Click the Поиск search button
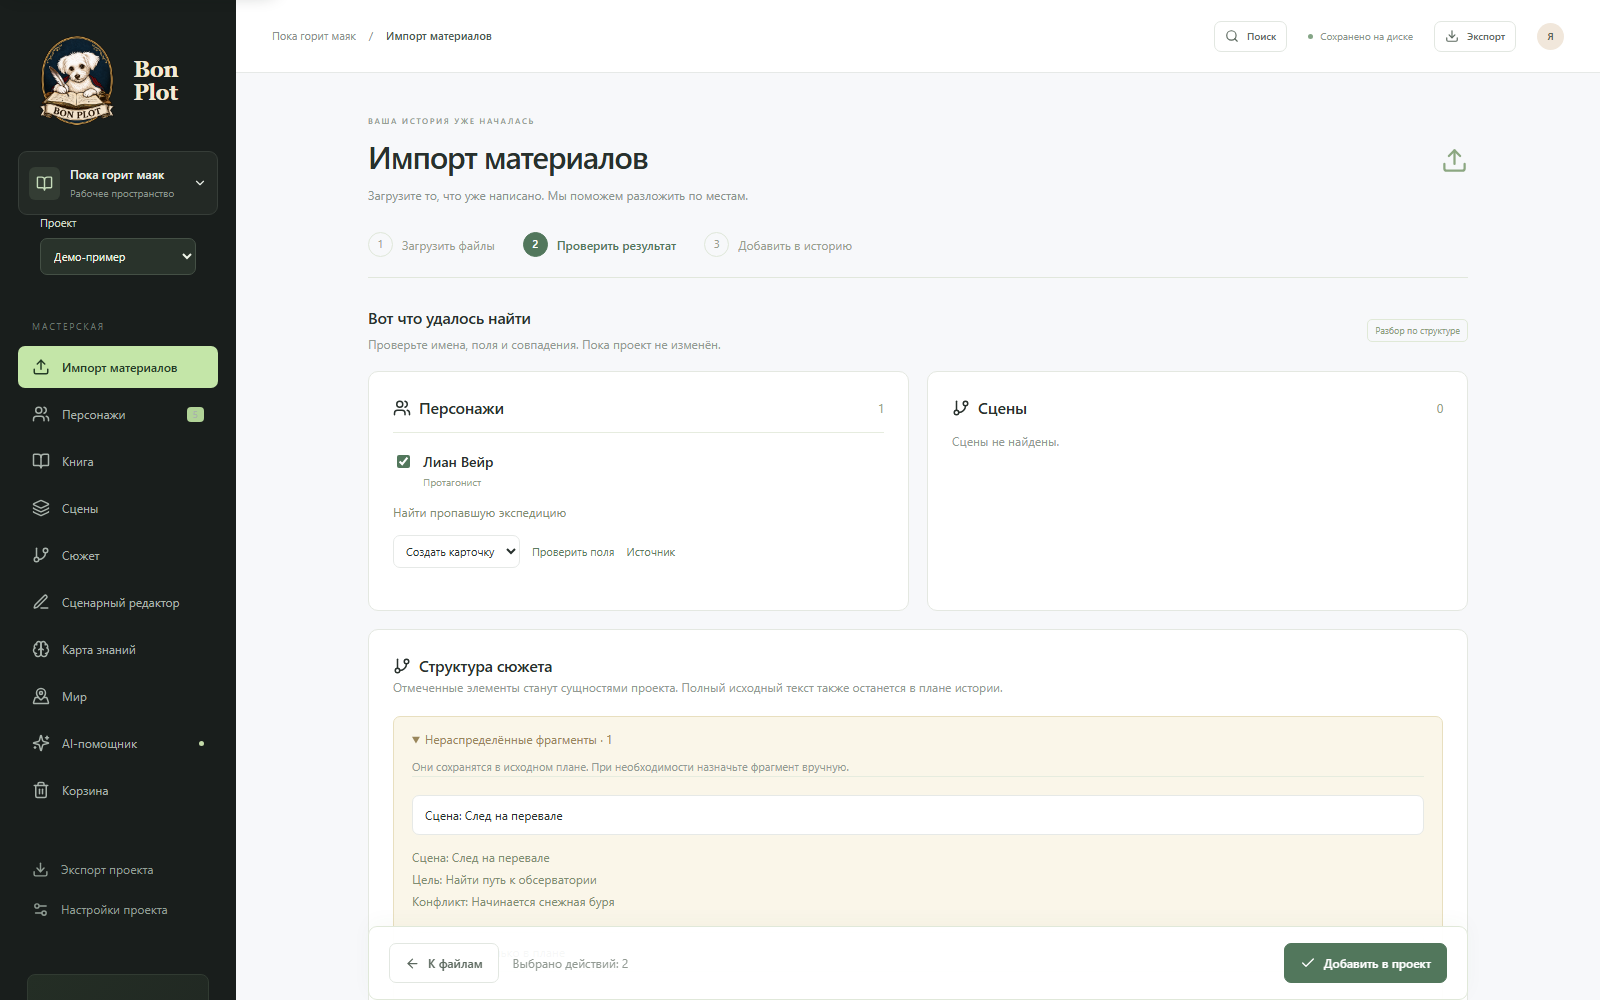The width and height of the screenshot is (1600, 1000). [1250, 36]
